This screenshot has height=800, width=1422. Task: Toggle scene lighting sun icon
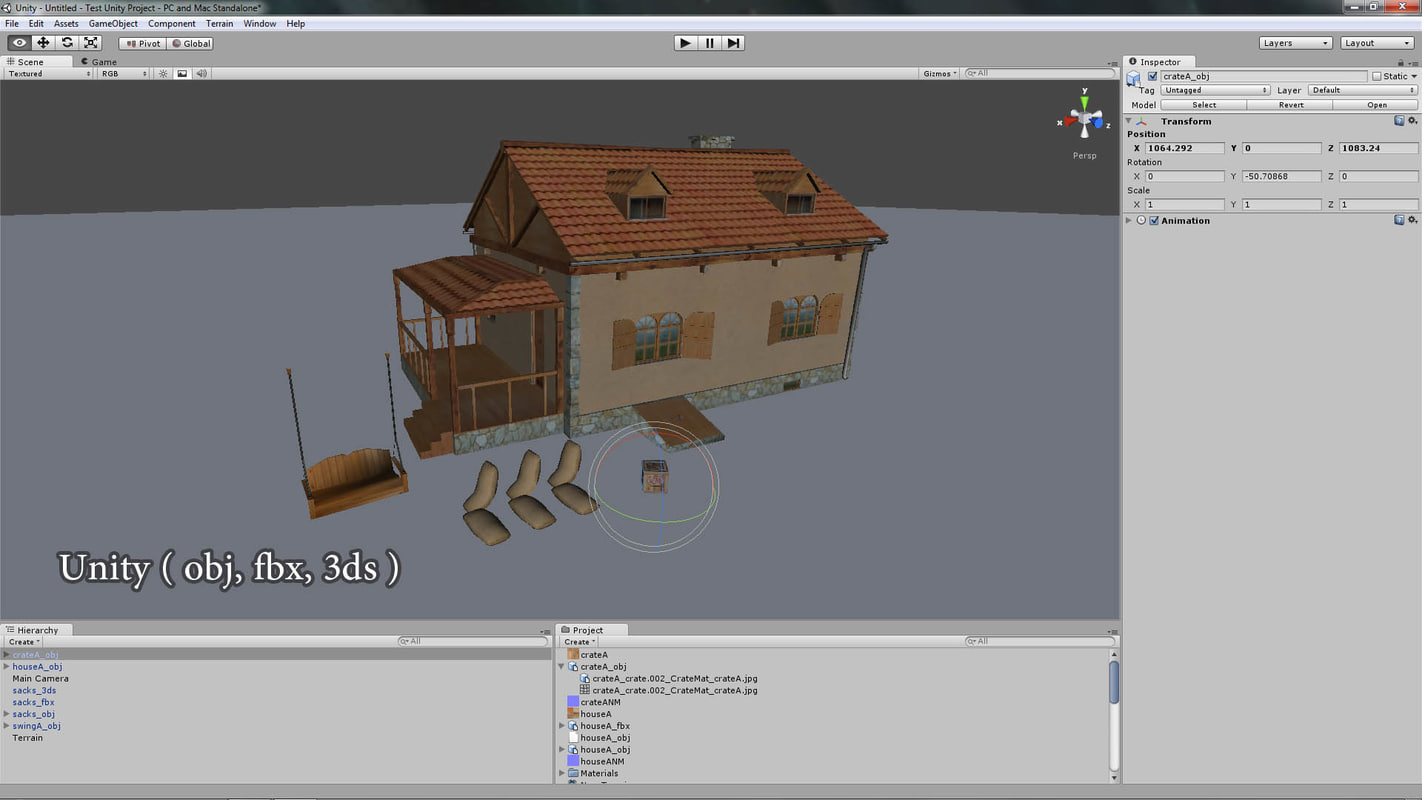click(164, 74)
